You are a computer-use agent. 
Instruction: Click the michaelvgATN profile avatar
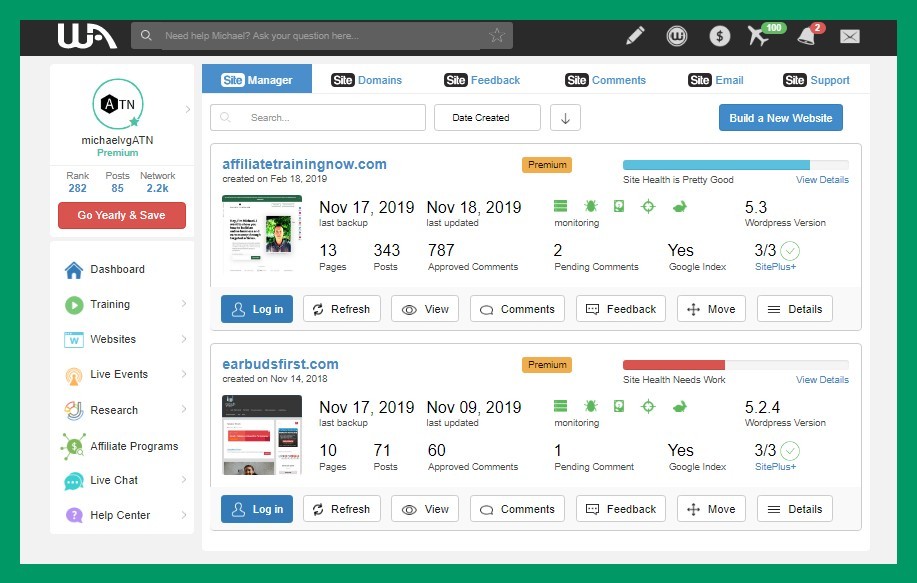(118, 104)
